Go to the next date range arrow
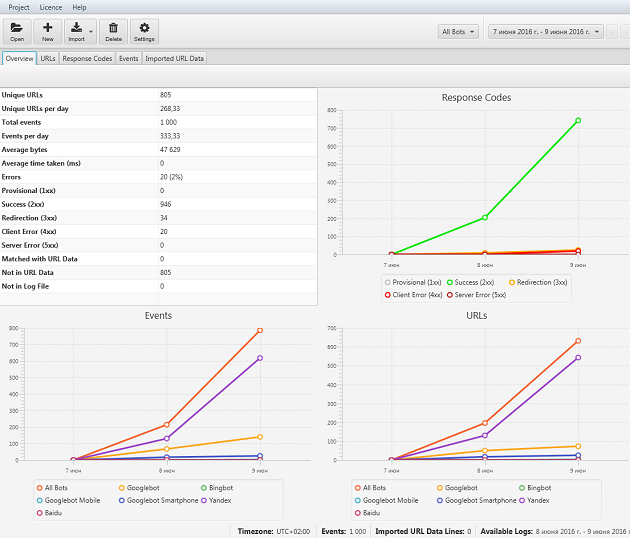 click(625, 32)
